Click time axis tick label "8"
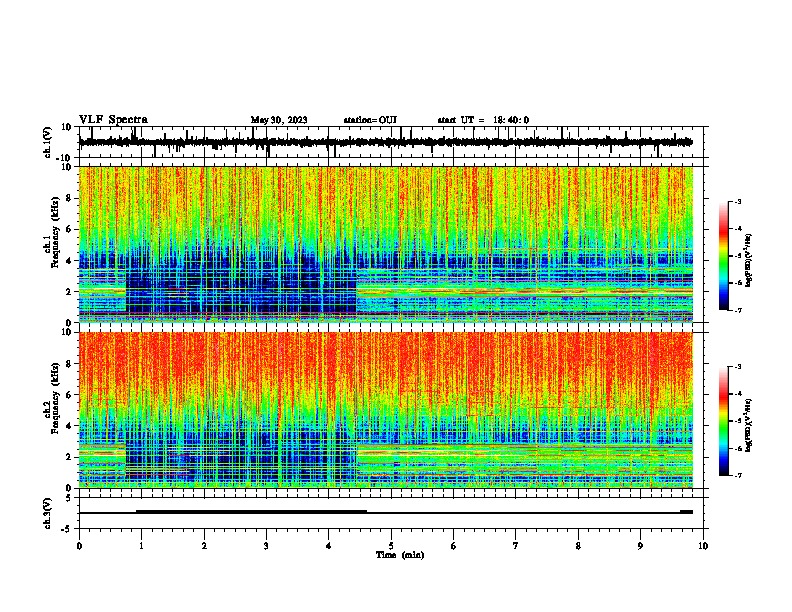 click(578, 546)
